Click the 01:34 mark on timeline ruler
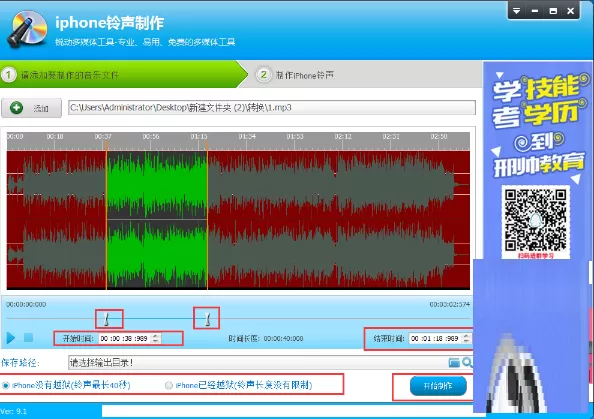The height and width of the screenshot is (419, 594). click(247, 136)
